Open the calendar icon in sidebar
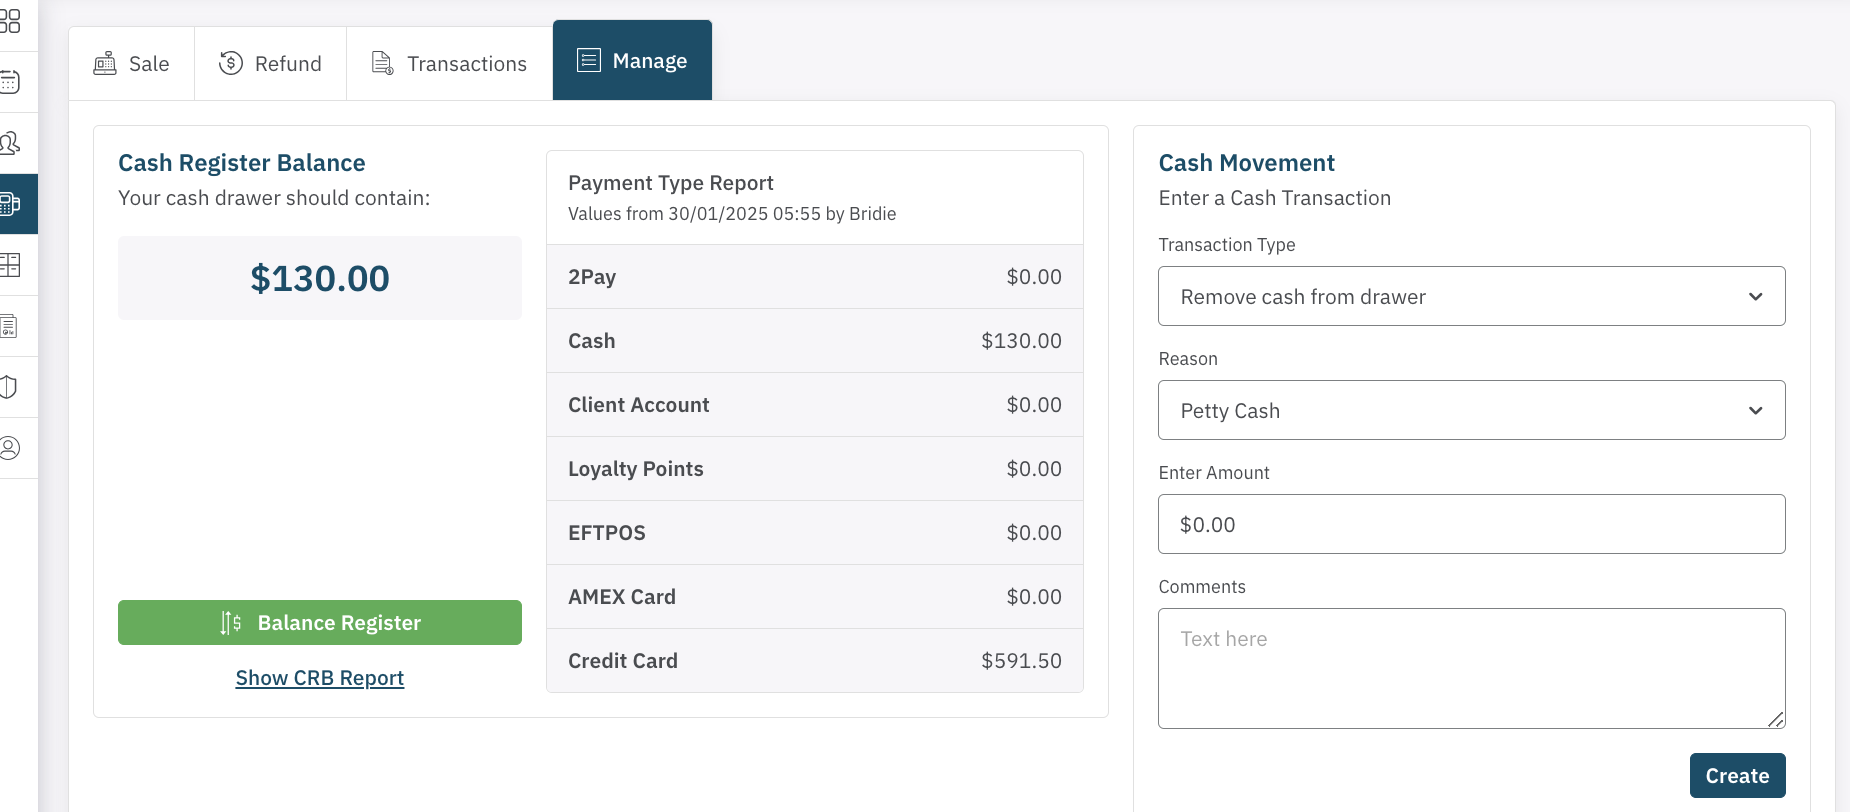 click(10, 82)
